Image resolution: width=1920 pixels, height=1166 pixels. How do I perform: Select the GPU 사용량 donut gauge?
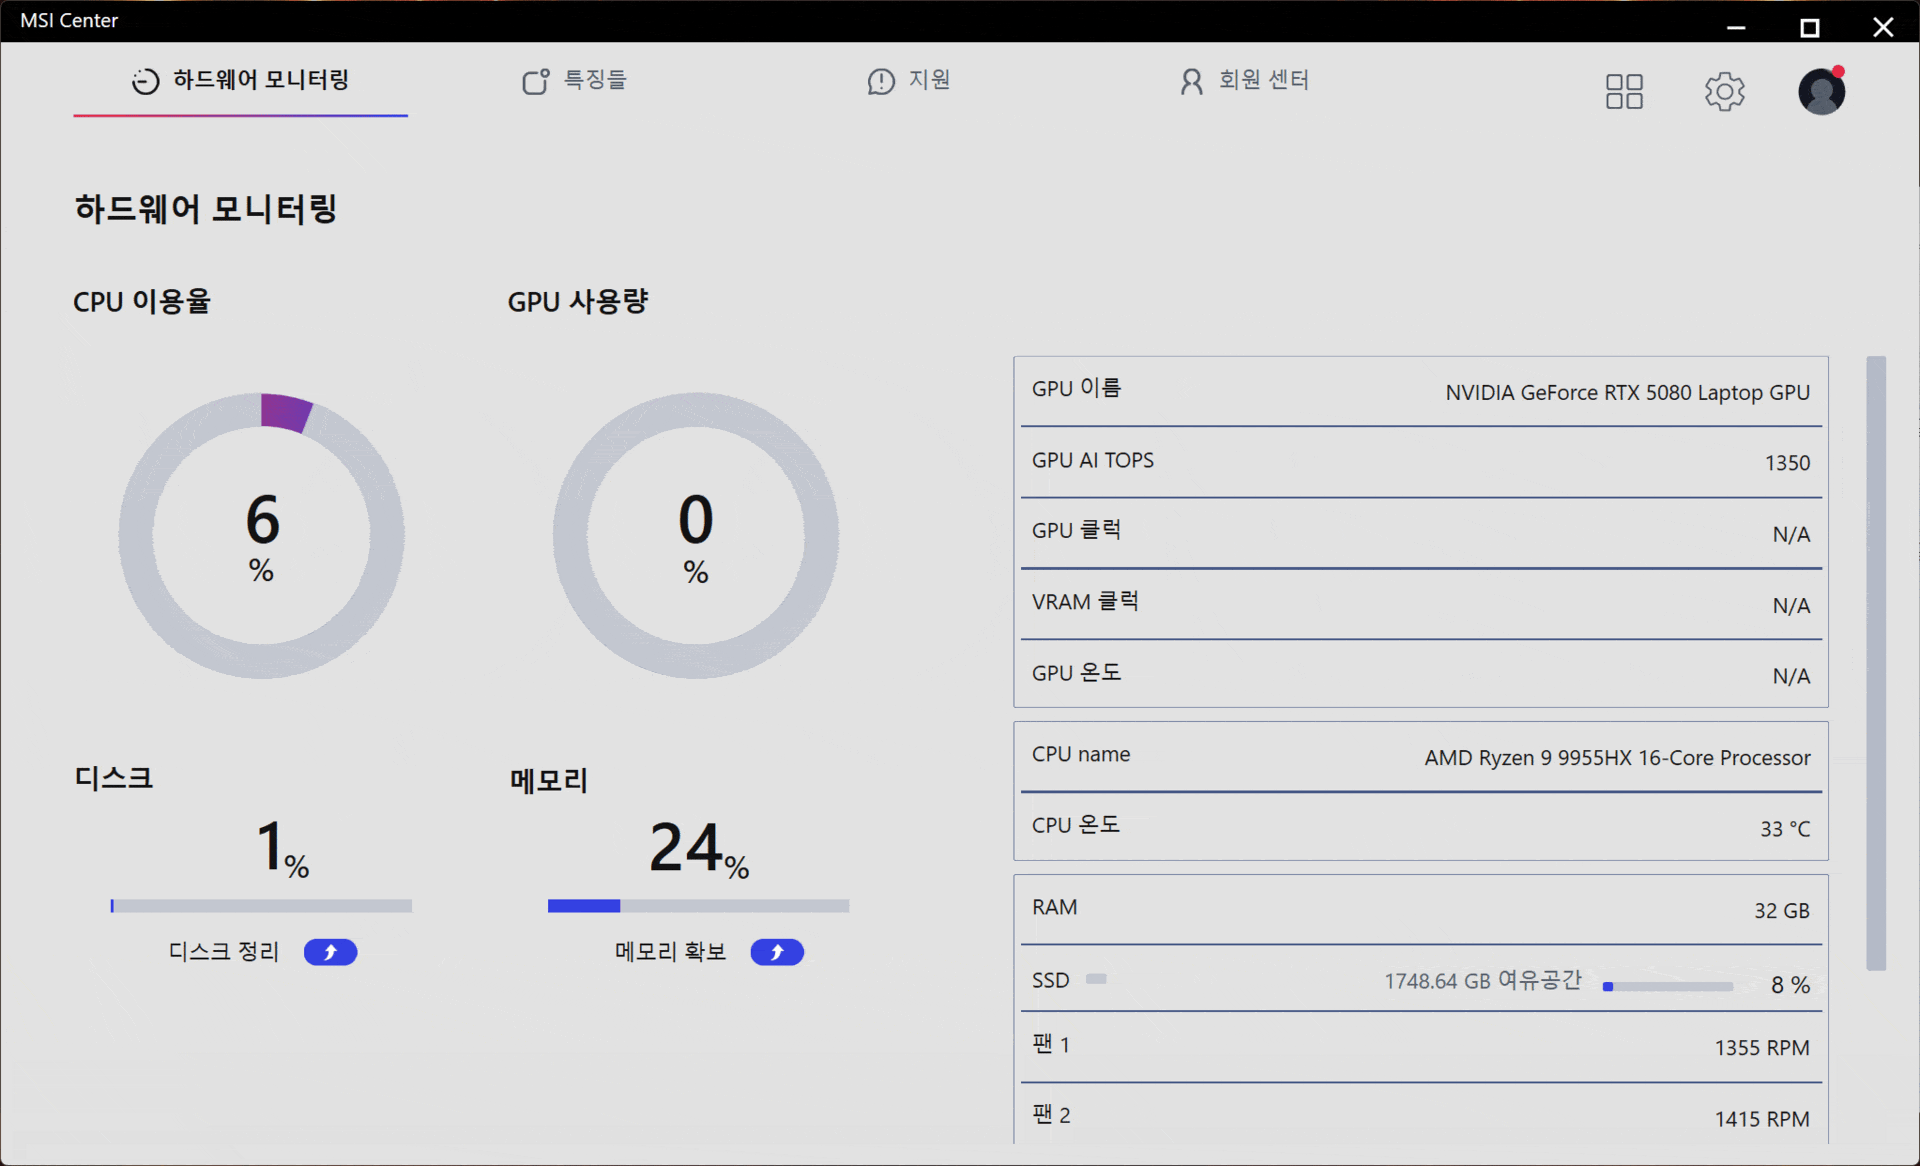pyautogui.click(x=695, y=535)
